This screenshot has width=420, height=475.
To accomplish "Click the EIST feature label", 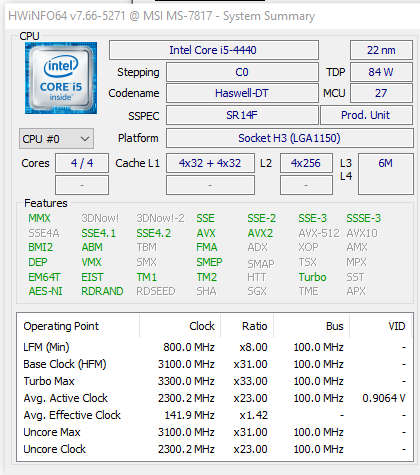I will [x=92, y=277].
